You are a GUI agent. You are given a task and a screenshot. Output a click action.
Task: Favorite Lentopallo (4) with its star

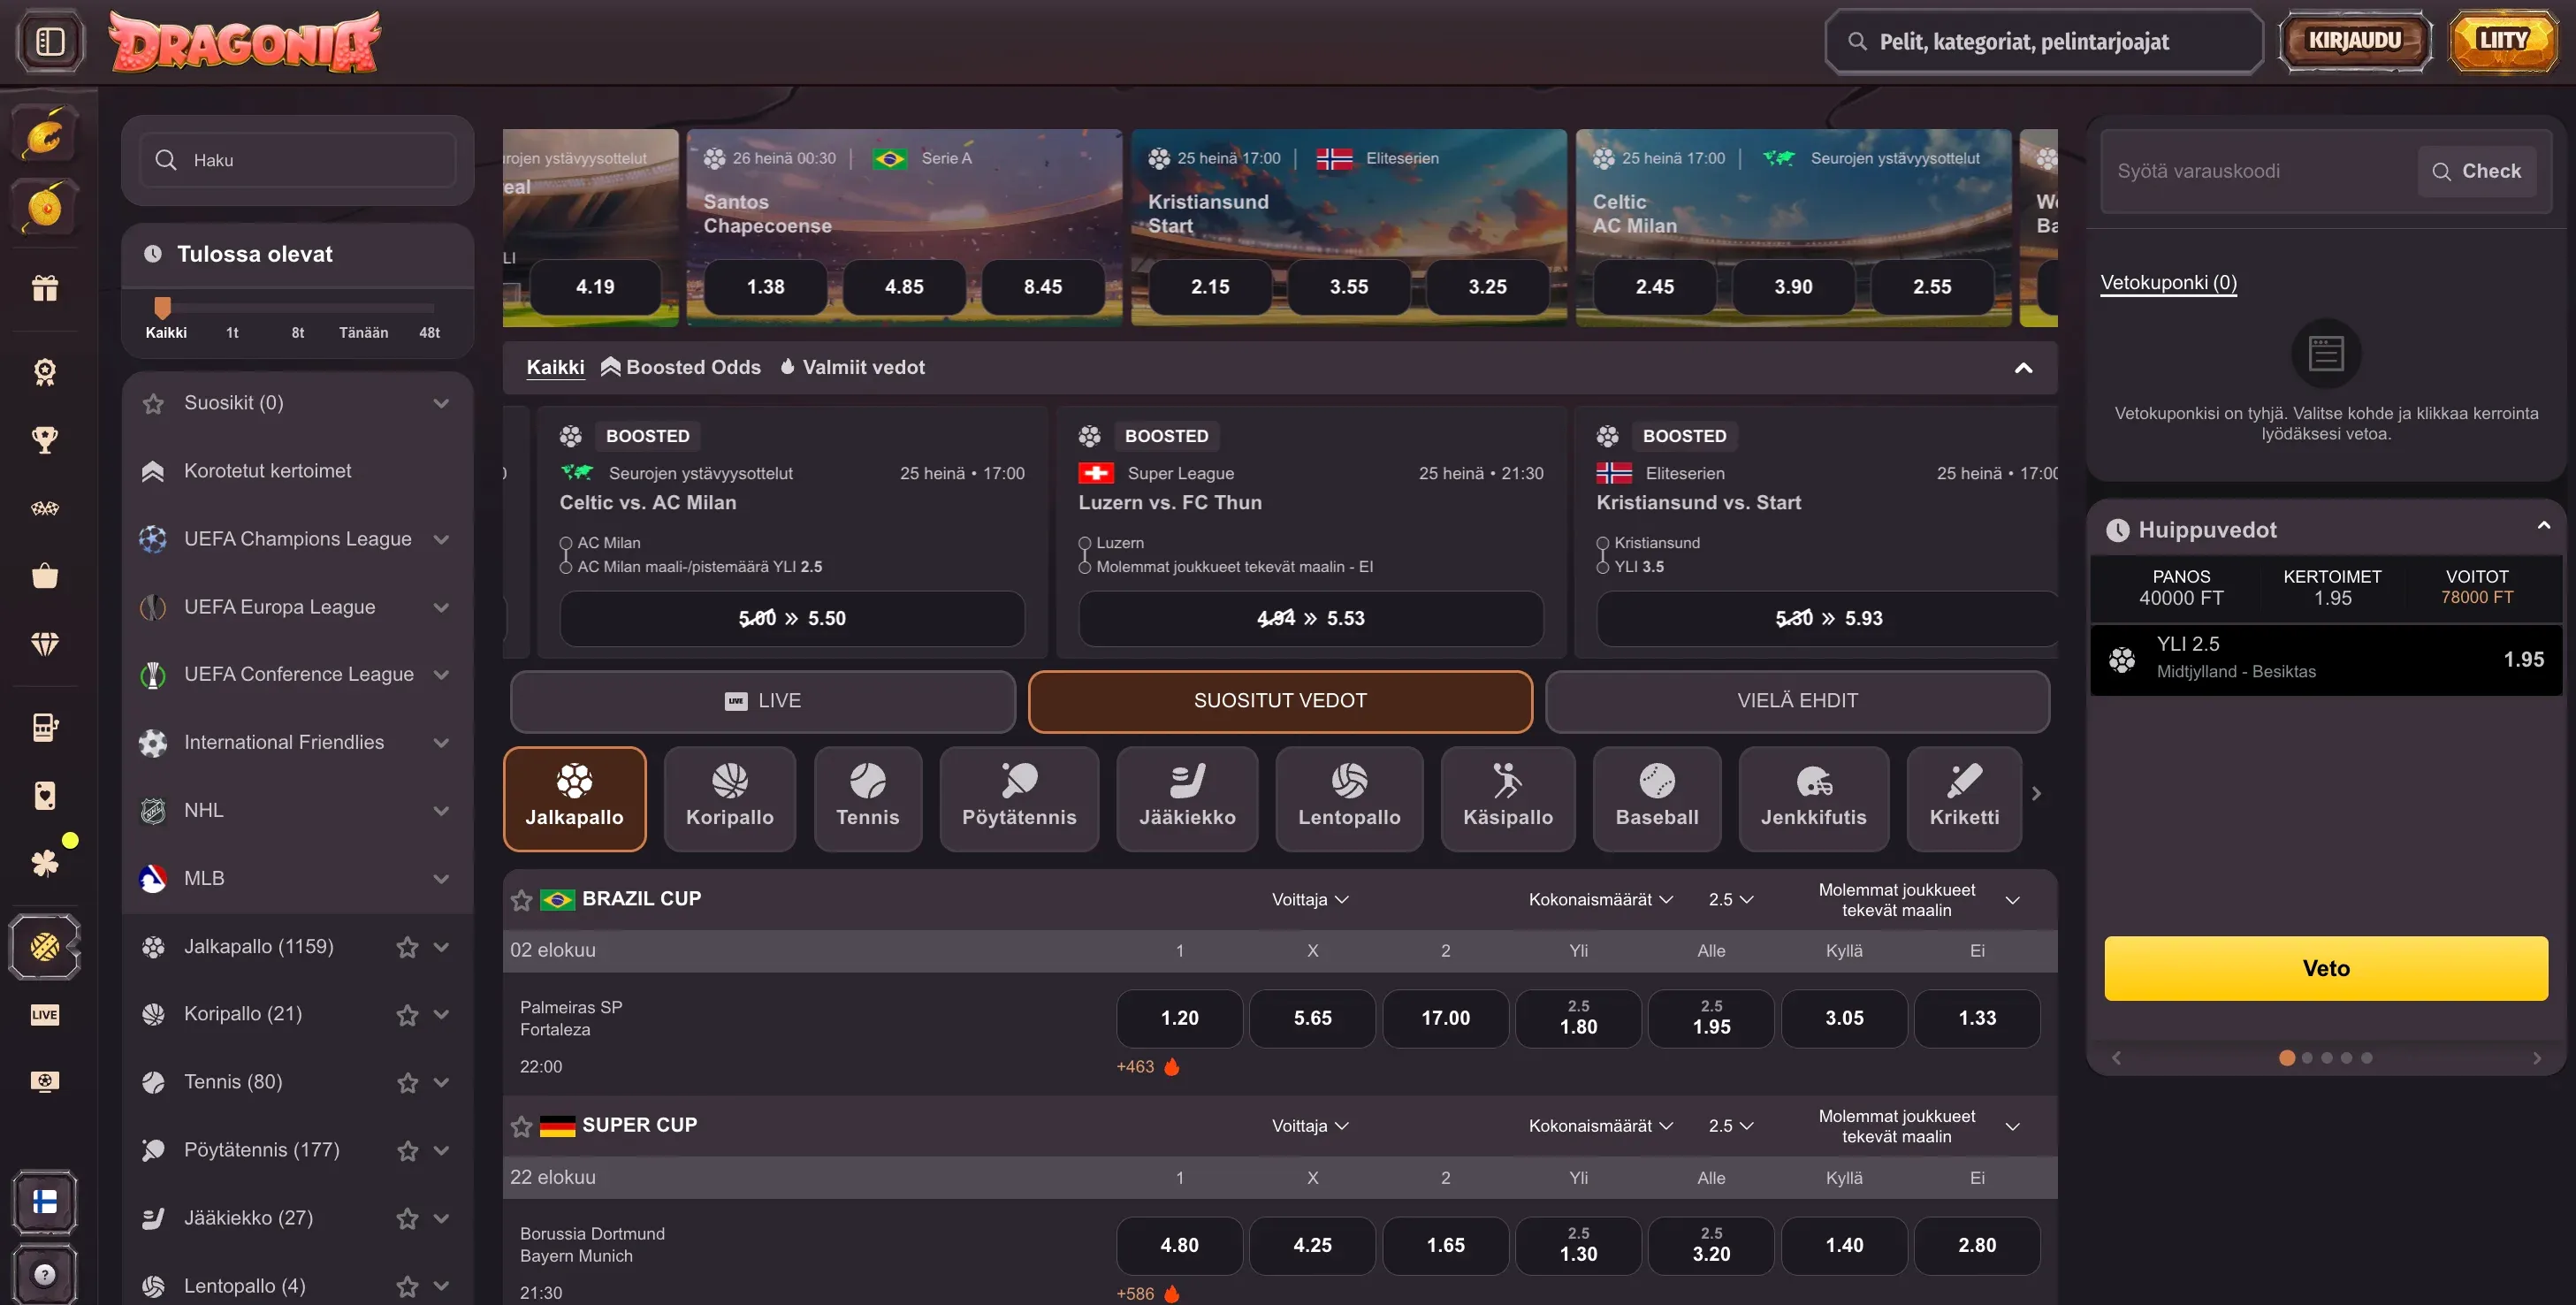(407, 1287)
